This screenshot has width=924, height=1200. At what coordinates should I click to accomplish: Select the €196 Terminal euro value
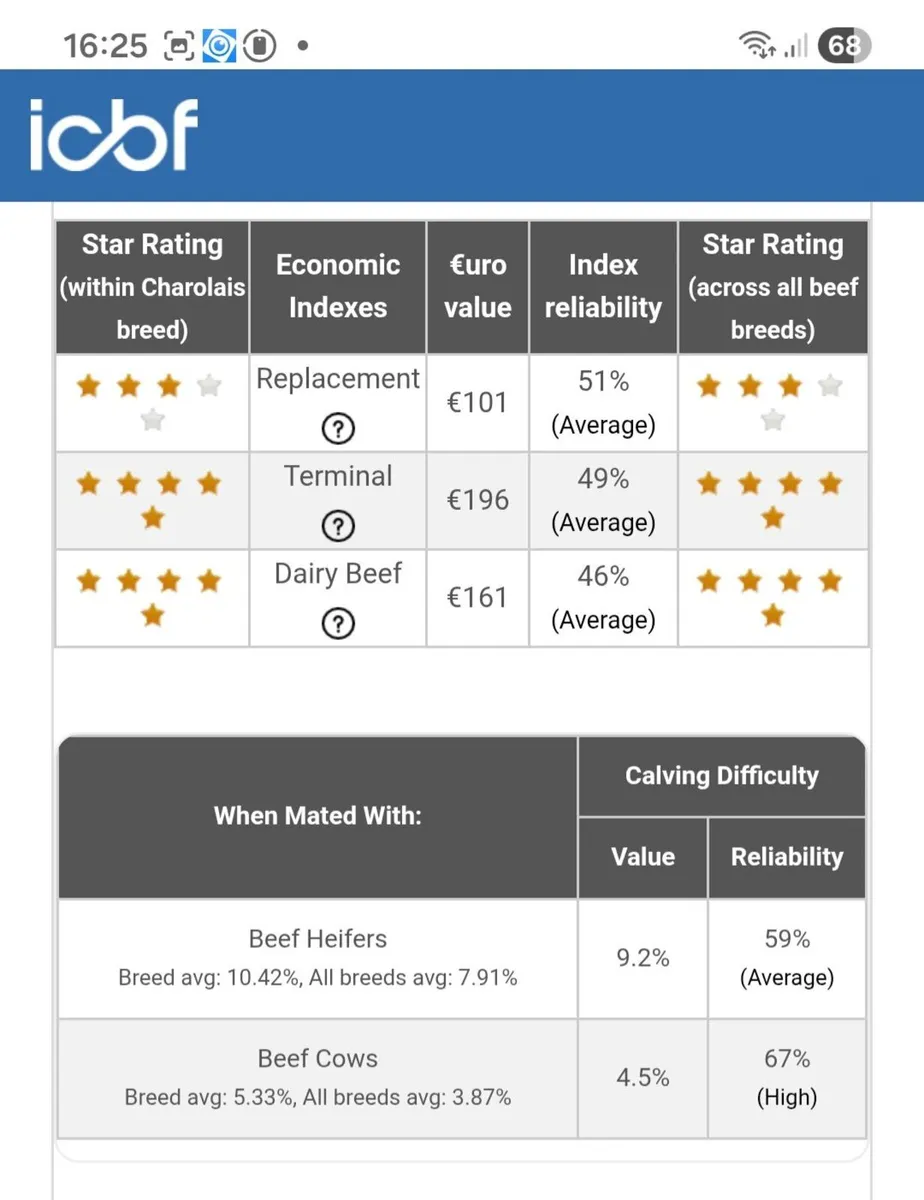point(478,500)
